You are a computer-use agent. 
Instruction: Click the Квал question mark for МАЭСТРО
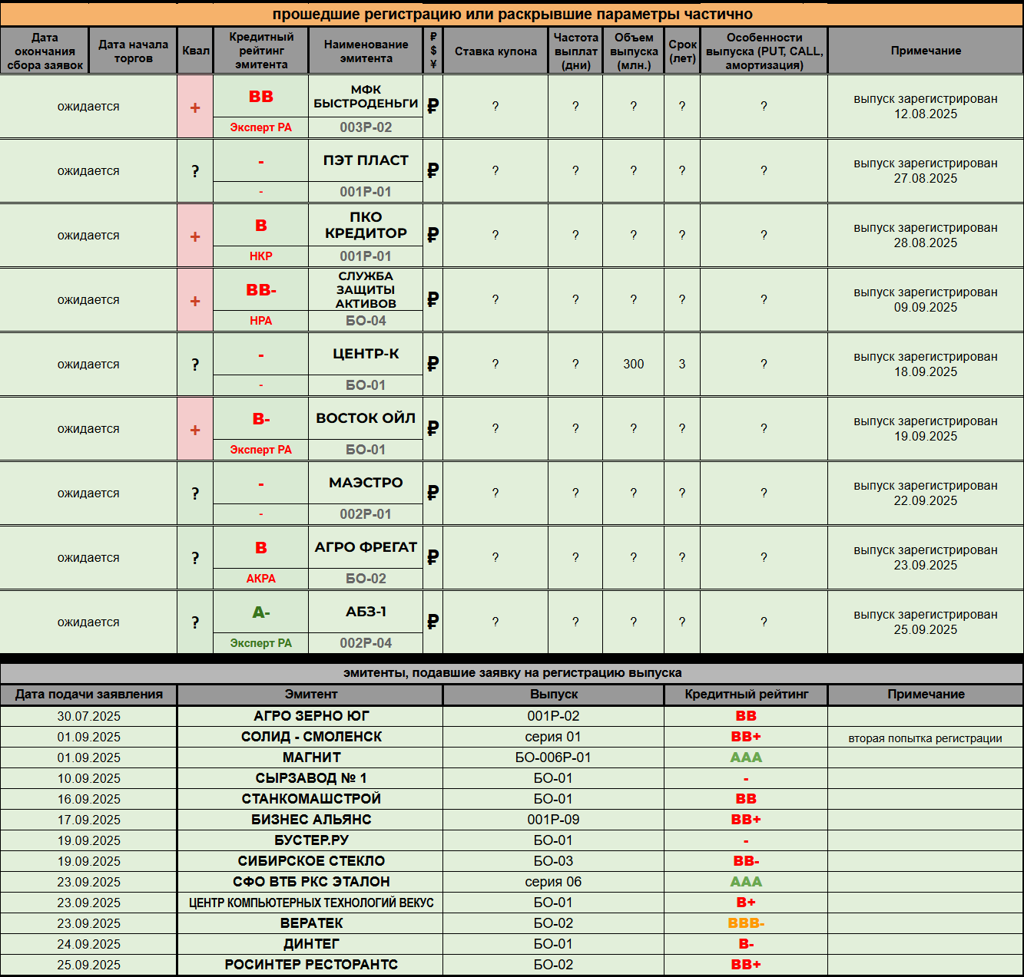195,494
